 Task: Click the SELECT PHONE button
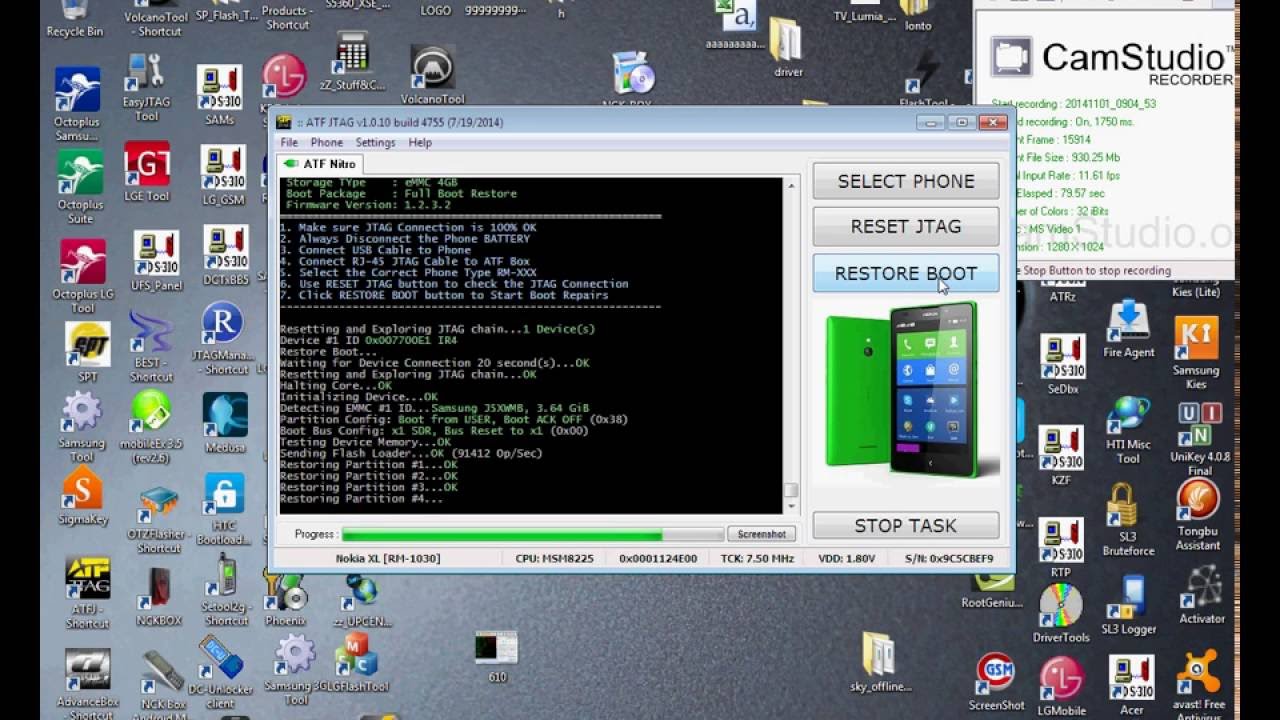click(906, 181)
